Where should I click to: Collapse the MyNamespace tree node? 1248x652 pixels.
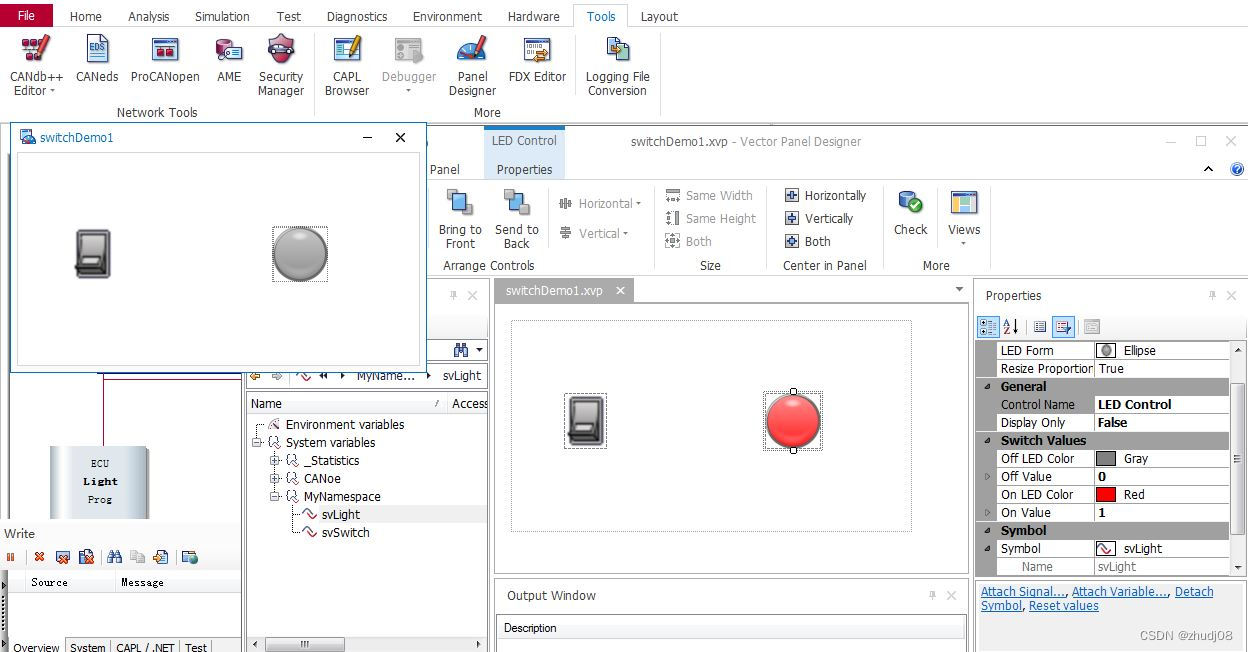click(275, 497)
